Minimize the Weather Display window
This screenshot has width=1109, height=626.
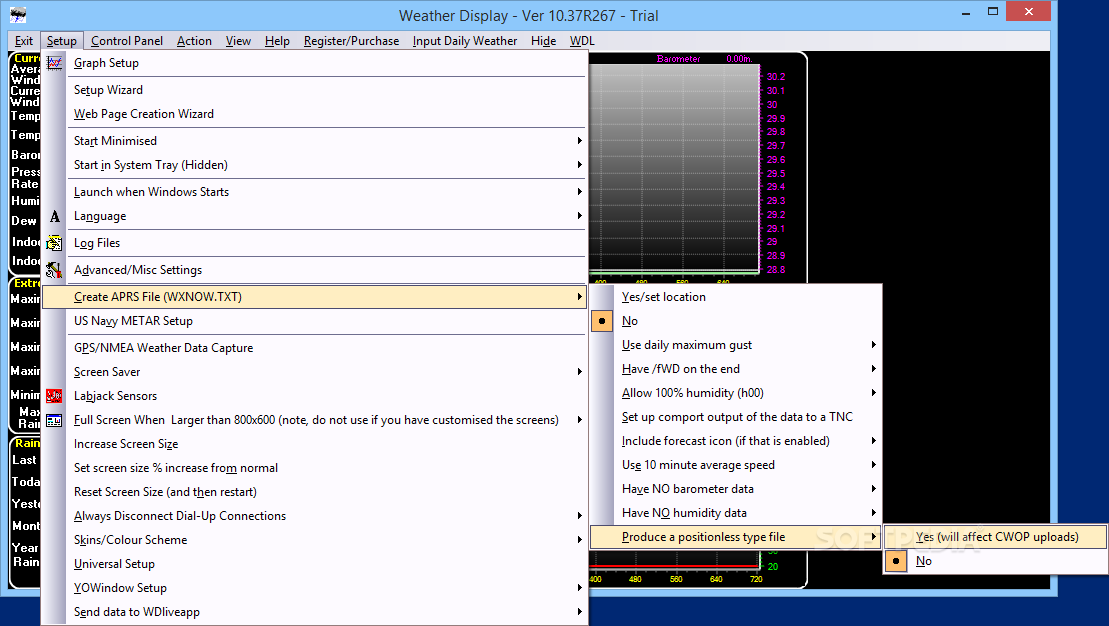tap(966, 12)
